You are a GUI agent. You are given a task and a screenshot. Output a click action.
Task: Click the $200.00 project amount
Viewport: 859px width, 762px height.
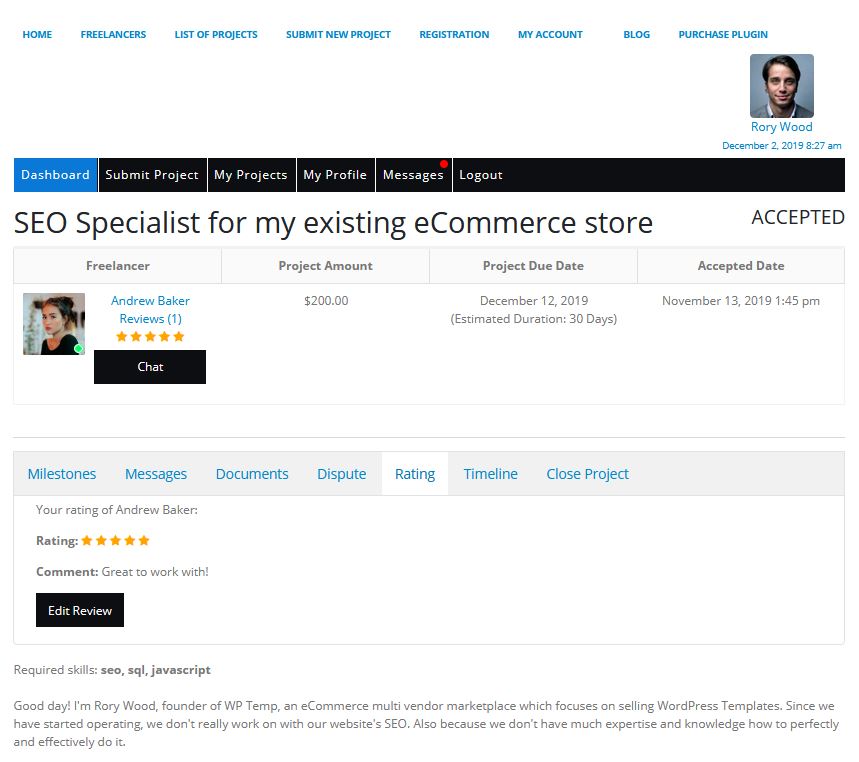[326, 301]
